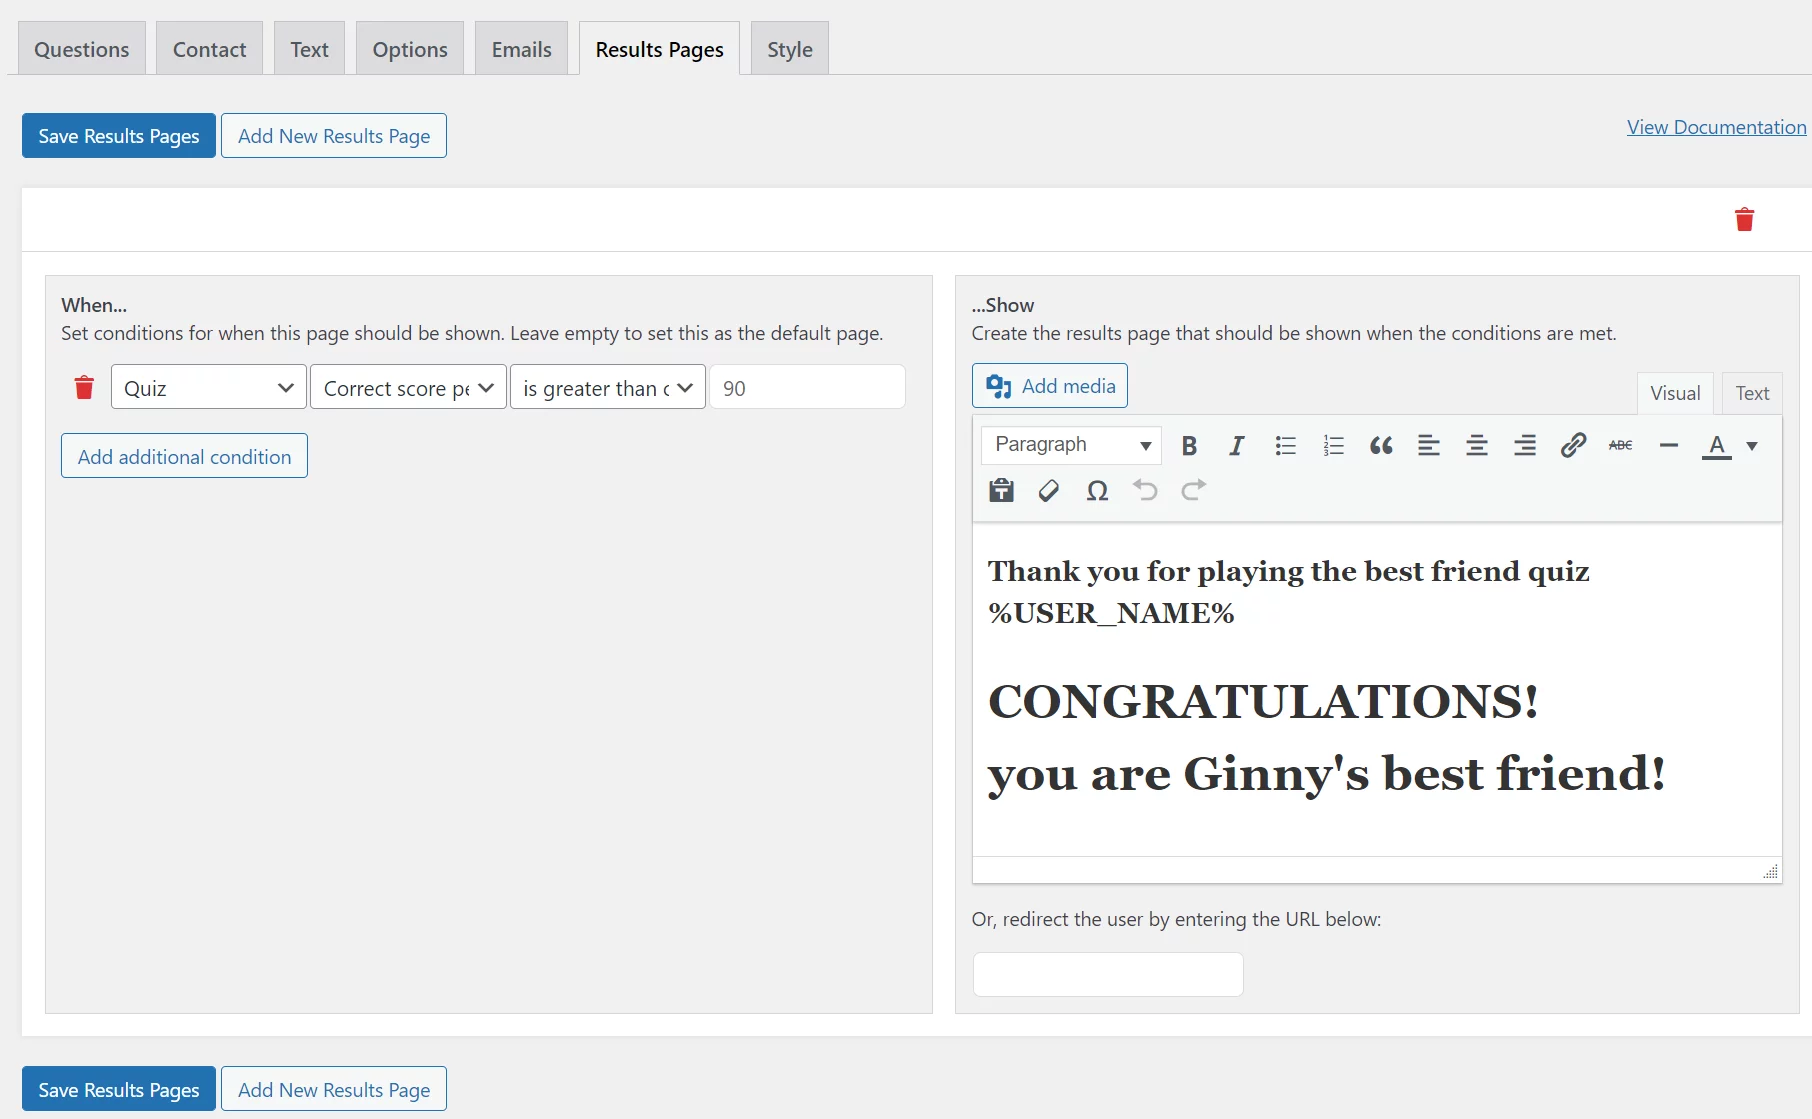Delete this results page with red trash
1812x1119 pixels.
[x=1744, y=219]
